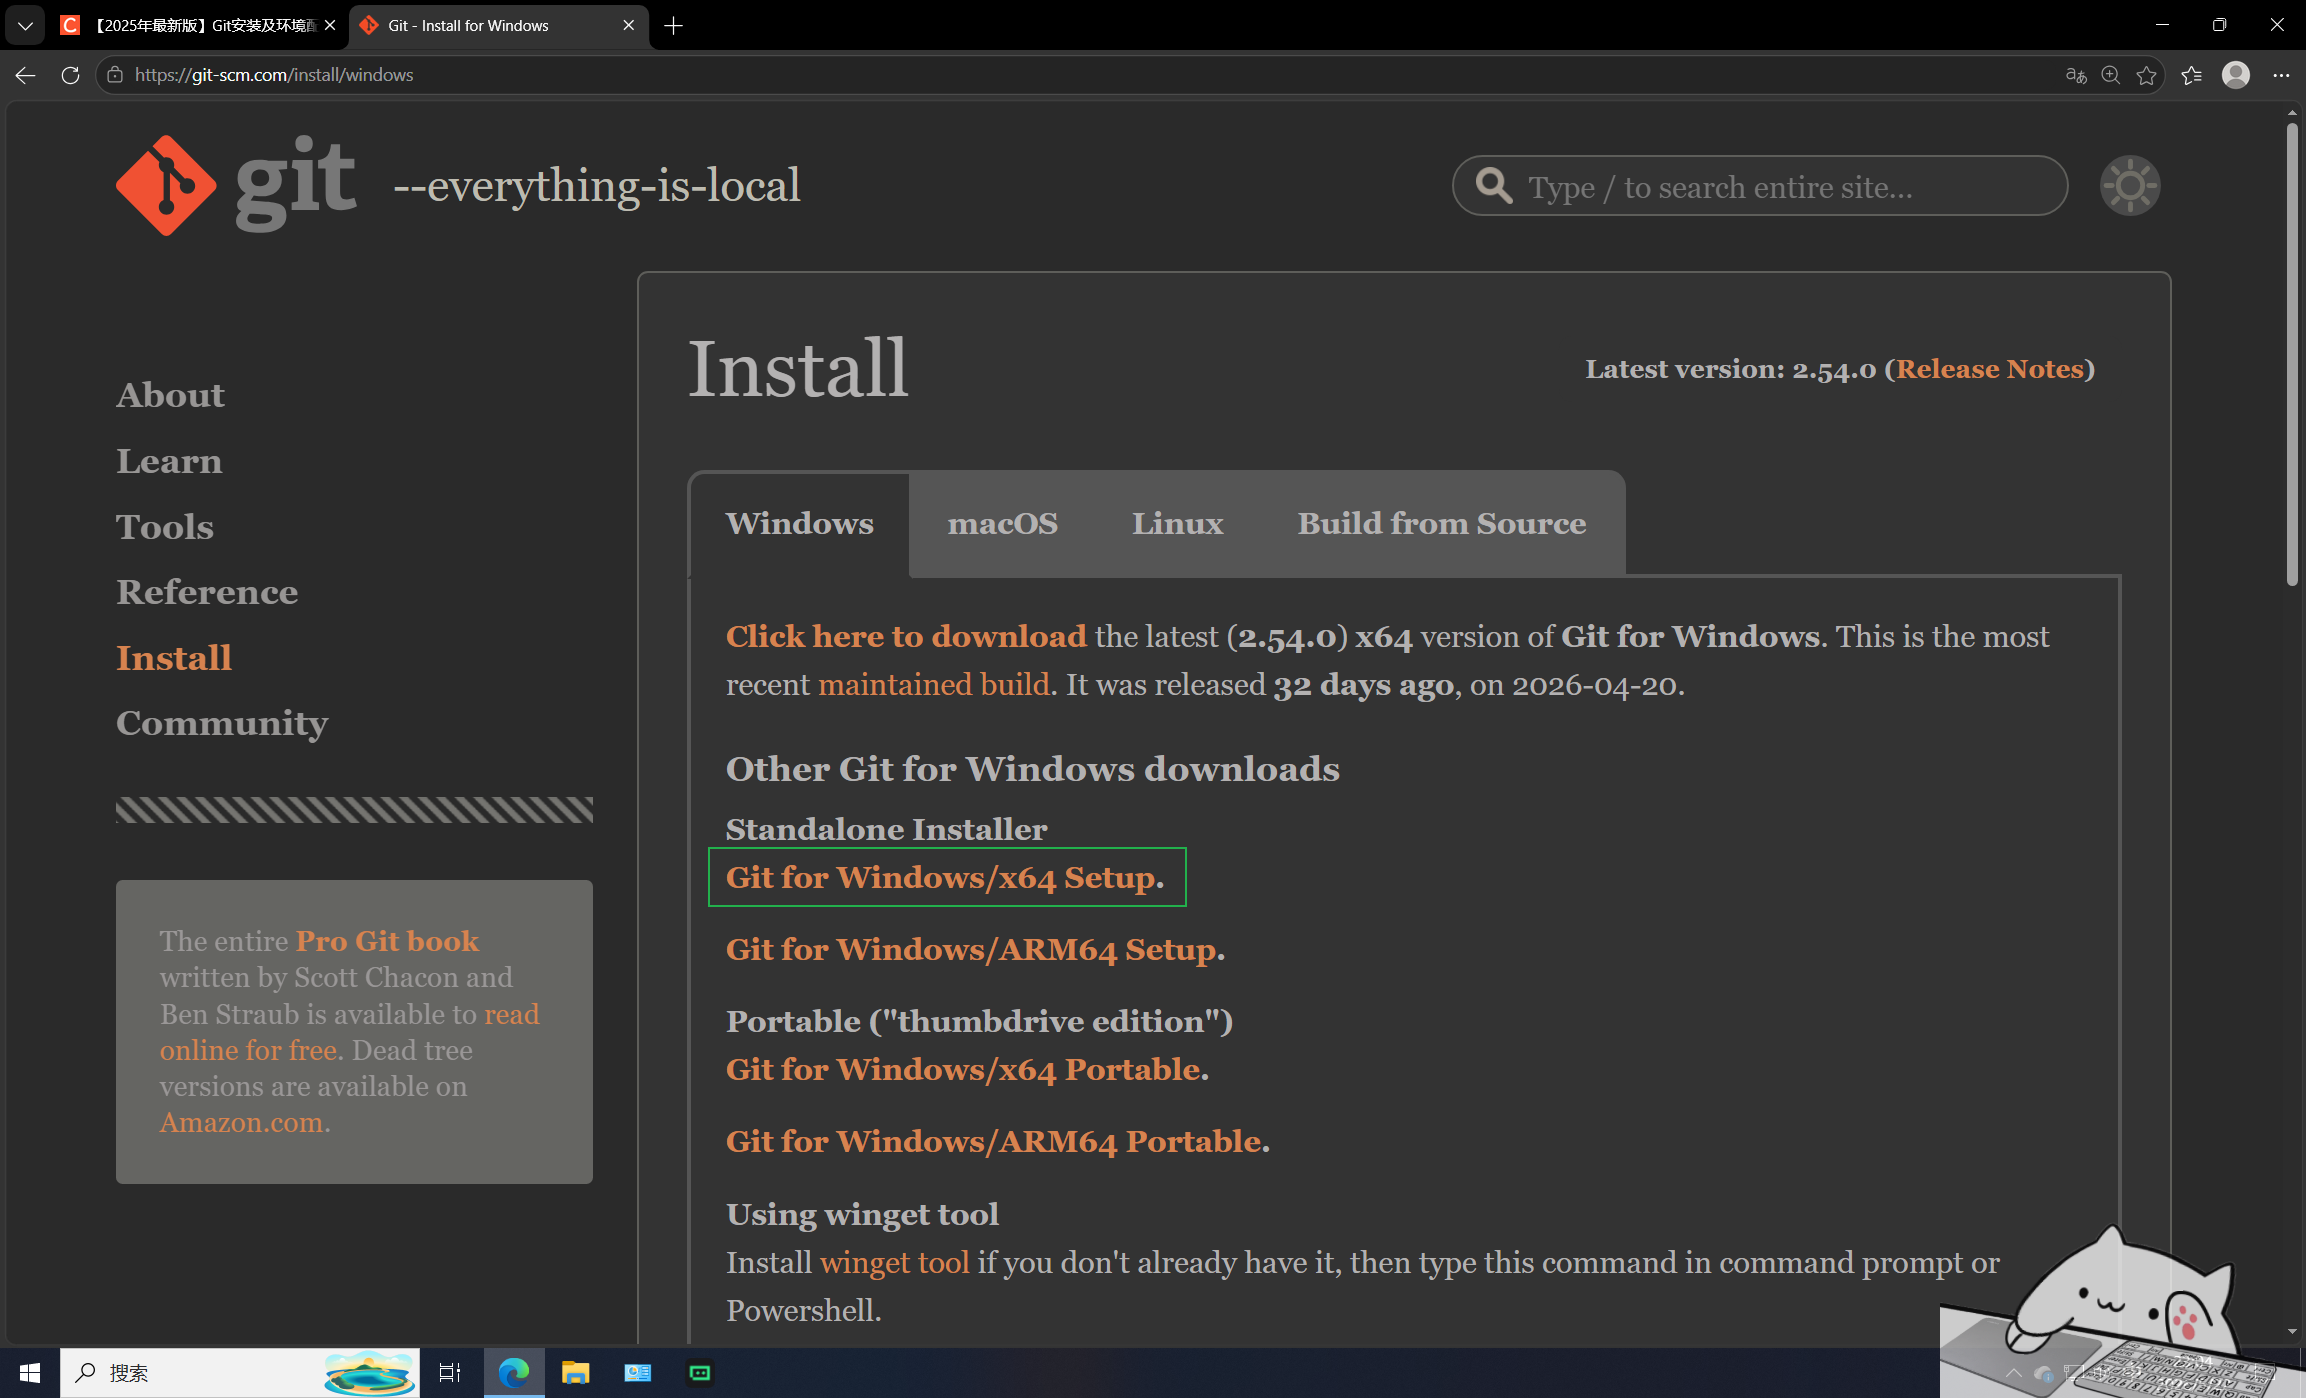Open the translate page icon

tap(2076, 75)
